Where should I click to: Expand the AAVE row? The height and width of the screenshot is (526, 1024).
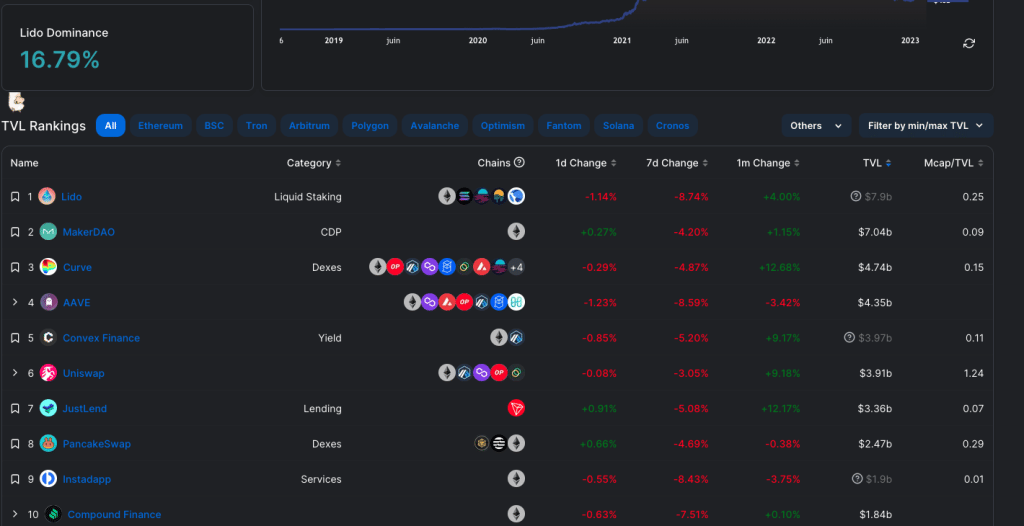pyautogui.click(x=15, y=303)
